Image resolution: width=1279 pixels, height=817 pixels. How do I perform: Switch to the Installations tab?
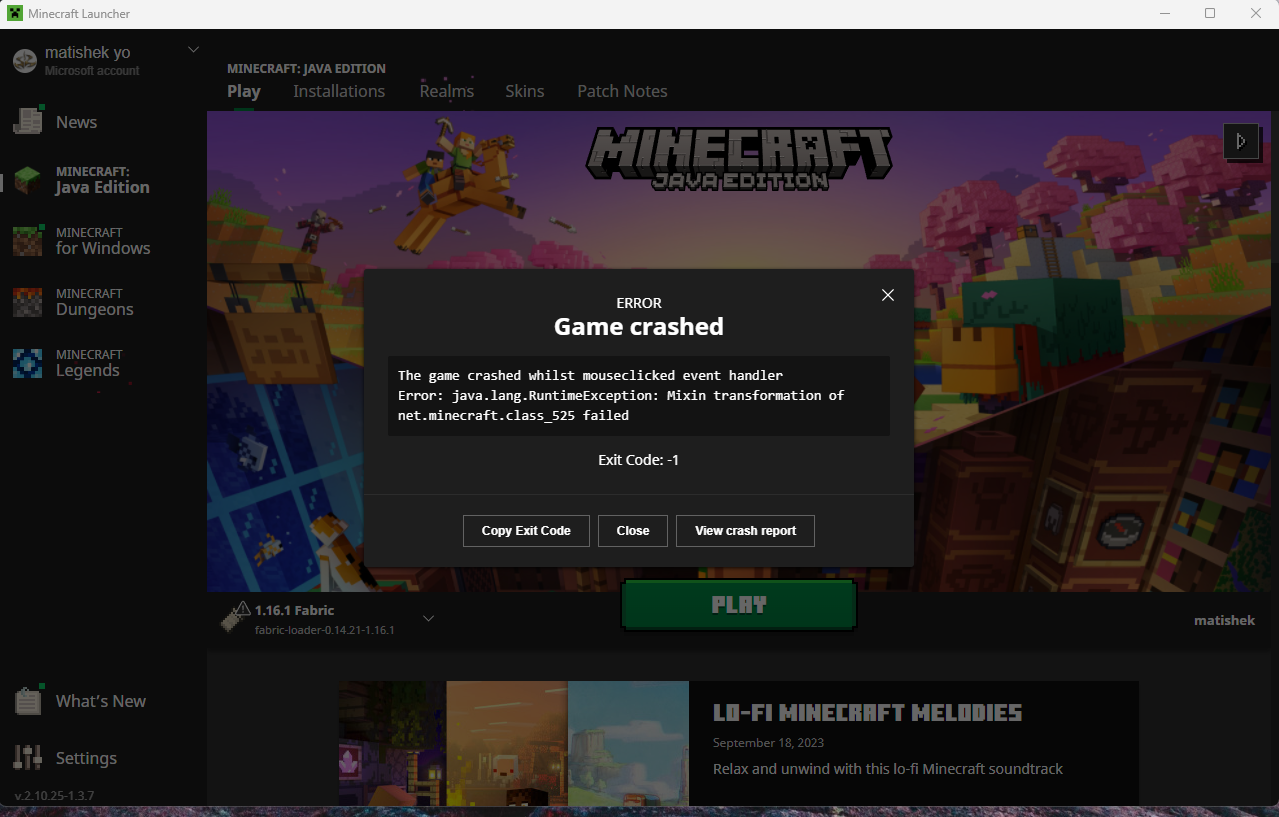(339, 91)
